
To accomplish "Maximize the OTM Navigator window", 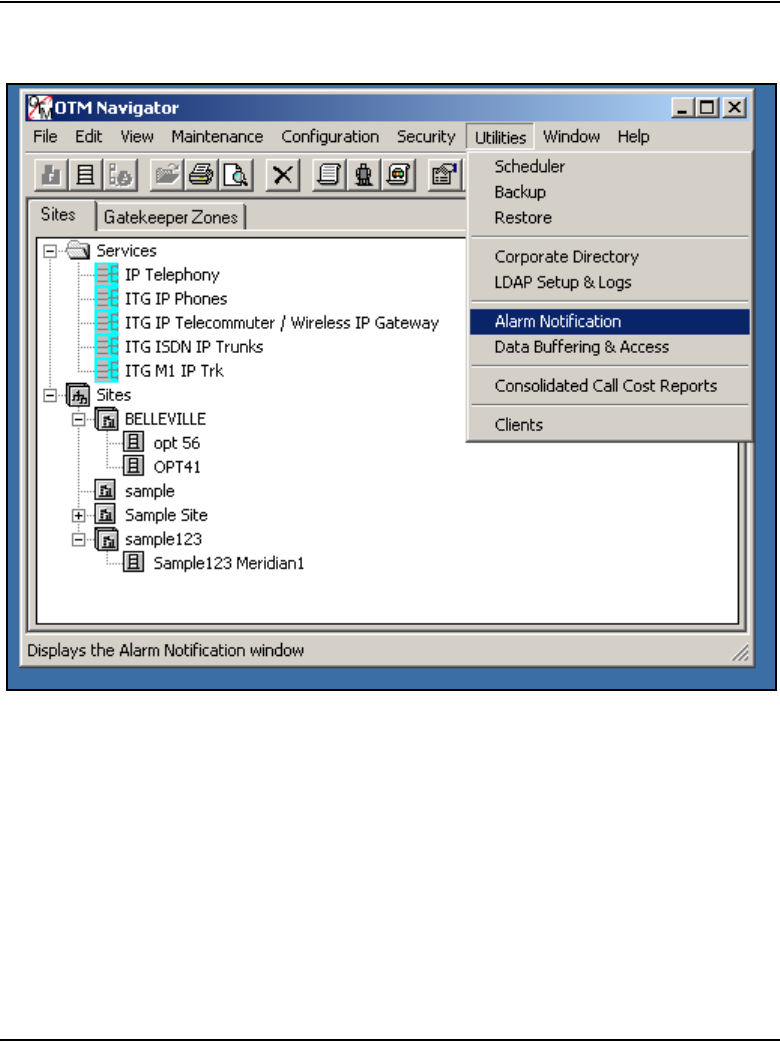I will (707, 108).
